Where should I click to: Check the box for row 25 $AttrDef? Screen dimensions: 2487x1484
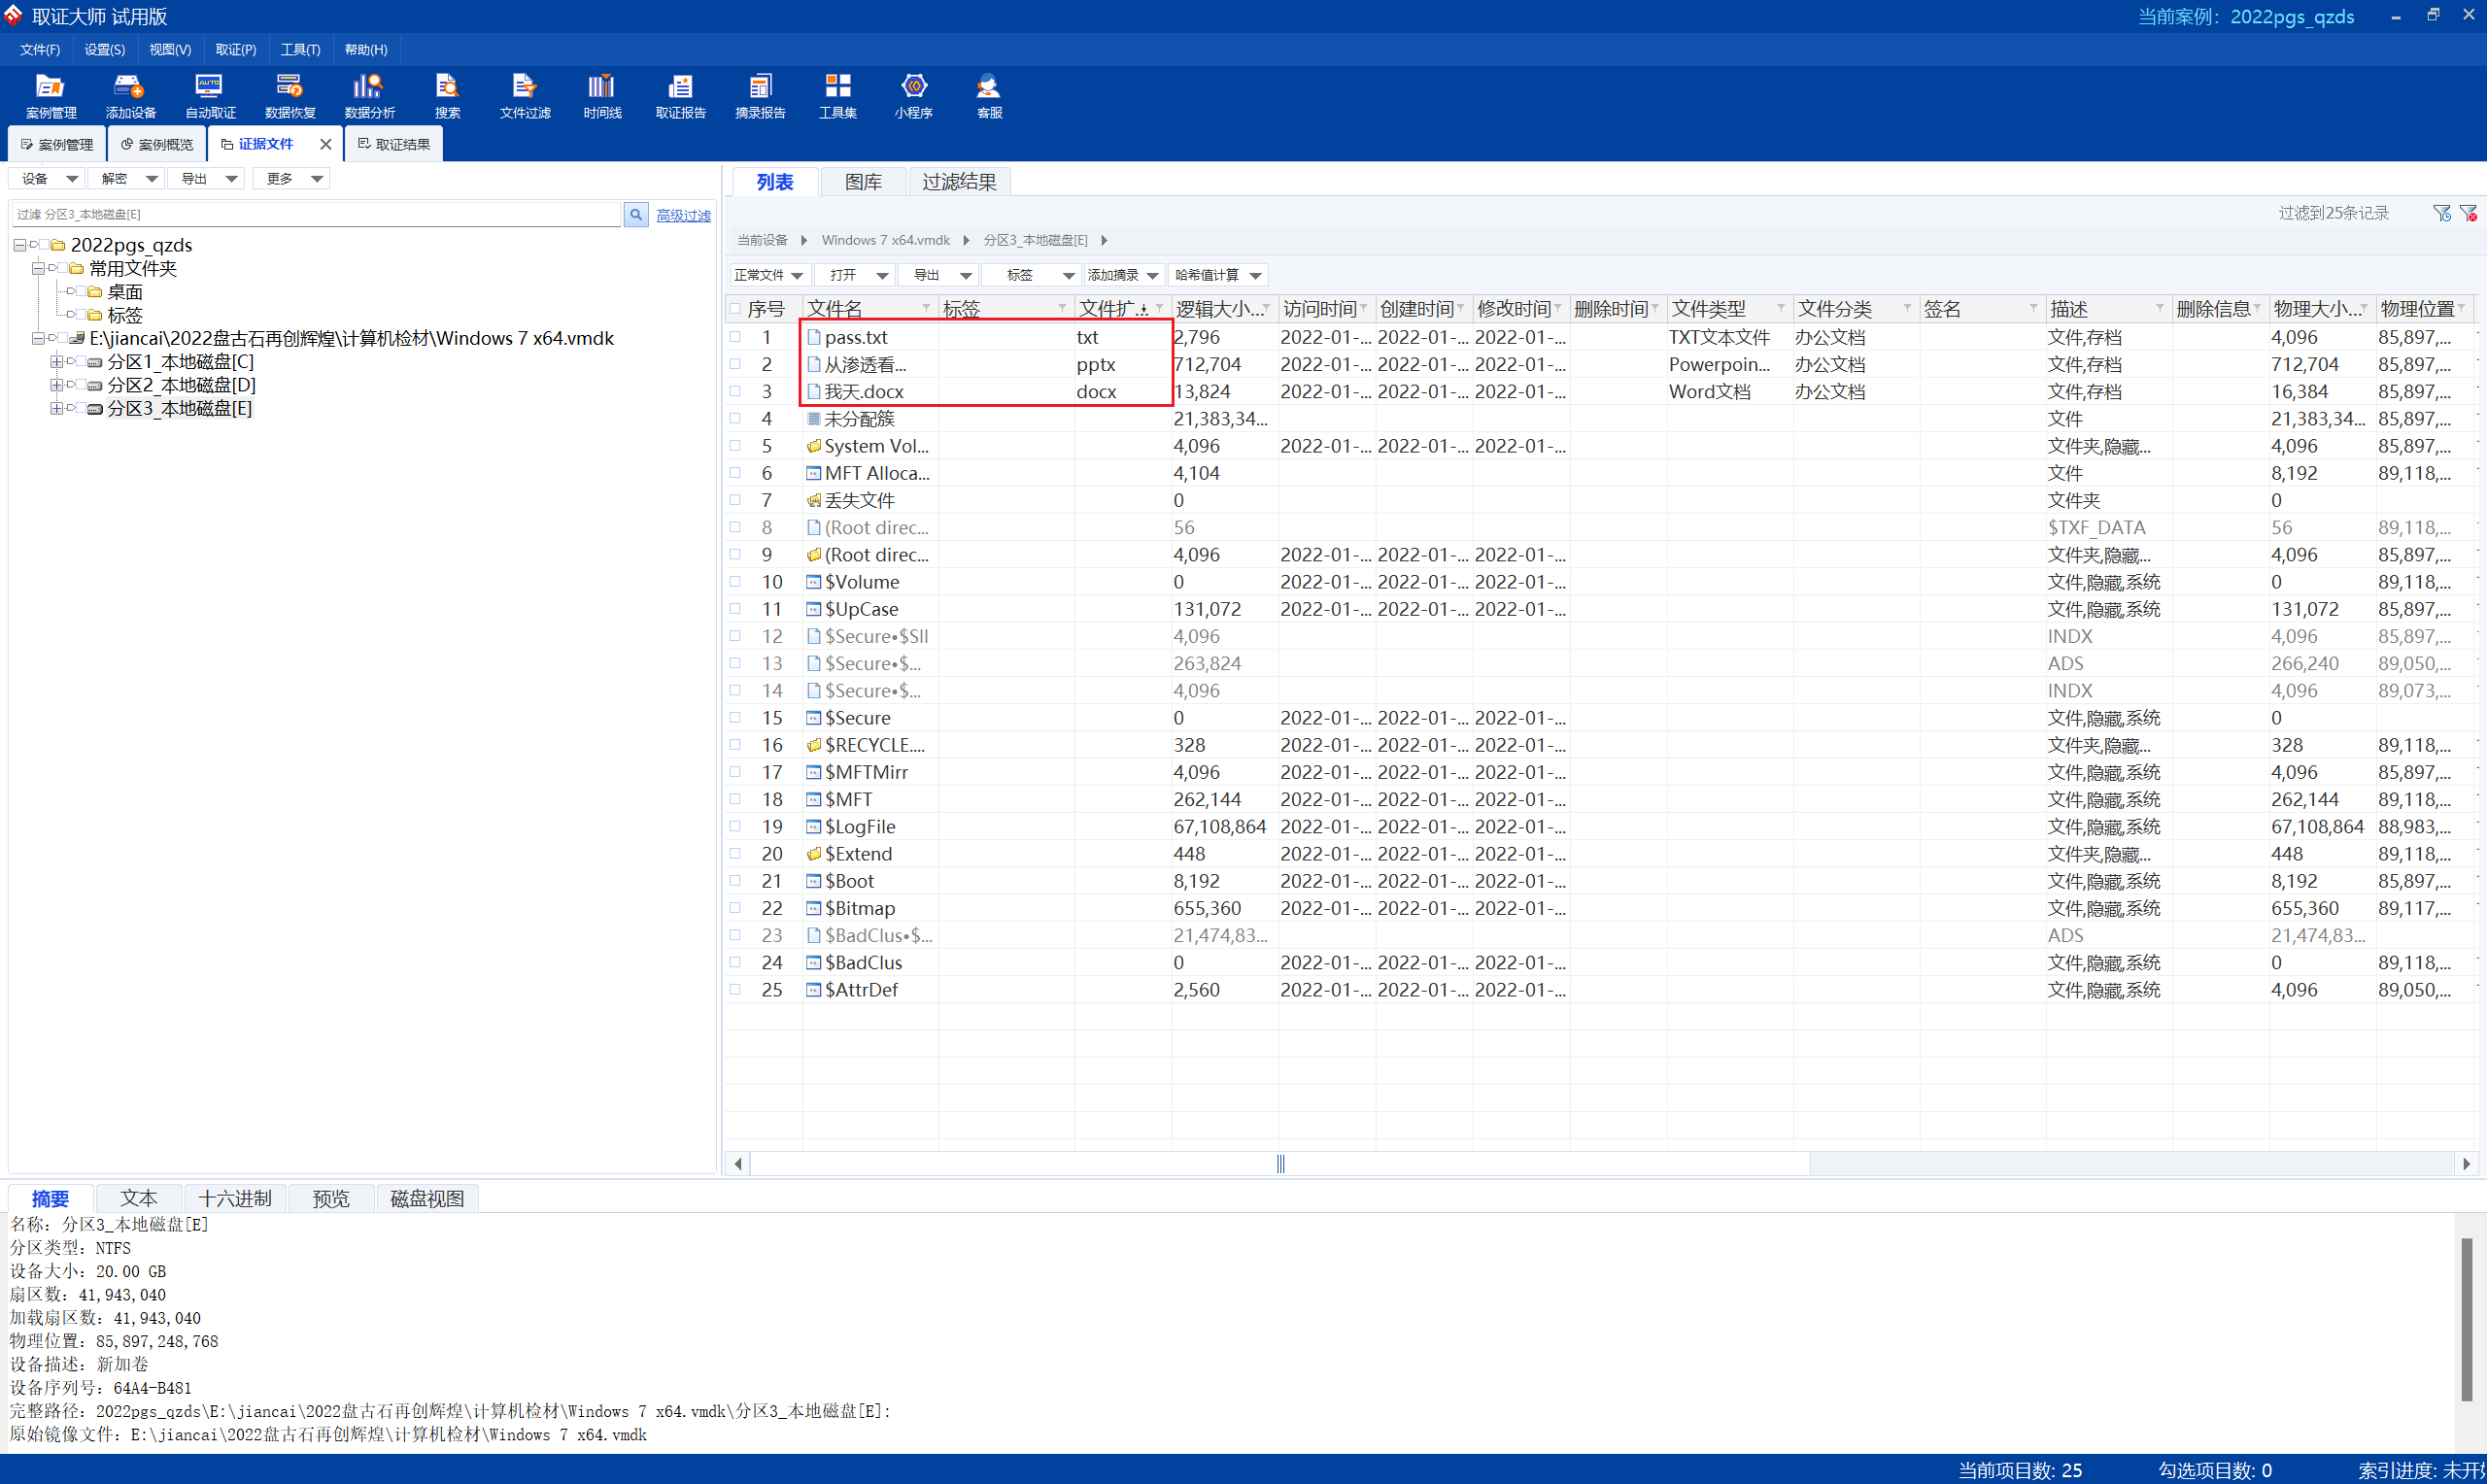tap(735, 989)
